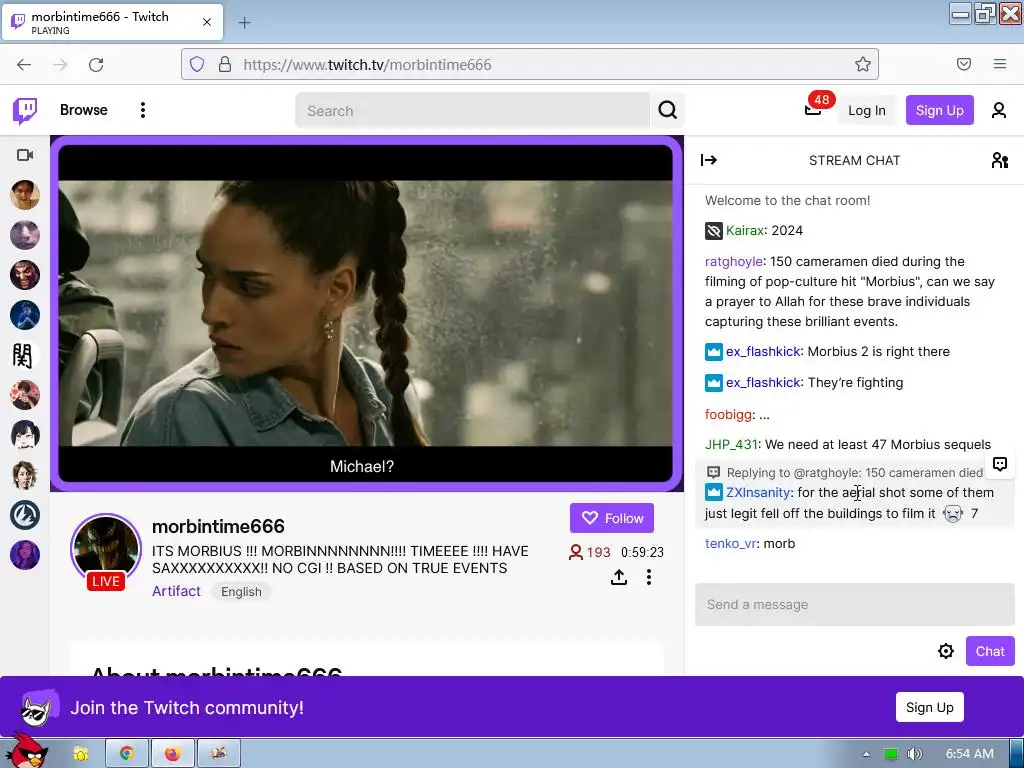Open Firefox hamburger application menu
Screen dimensions: 1024x768
tap(999, 64)
